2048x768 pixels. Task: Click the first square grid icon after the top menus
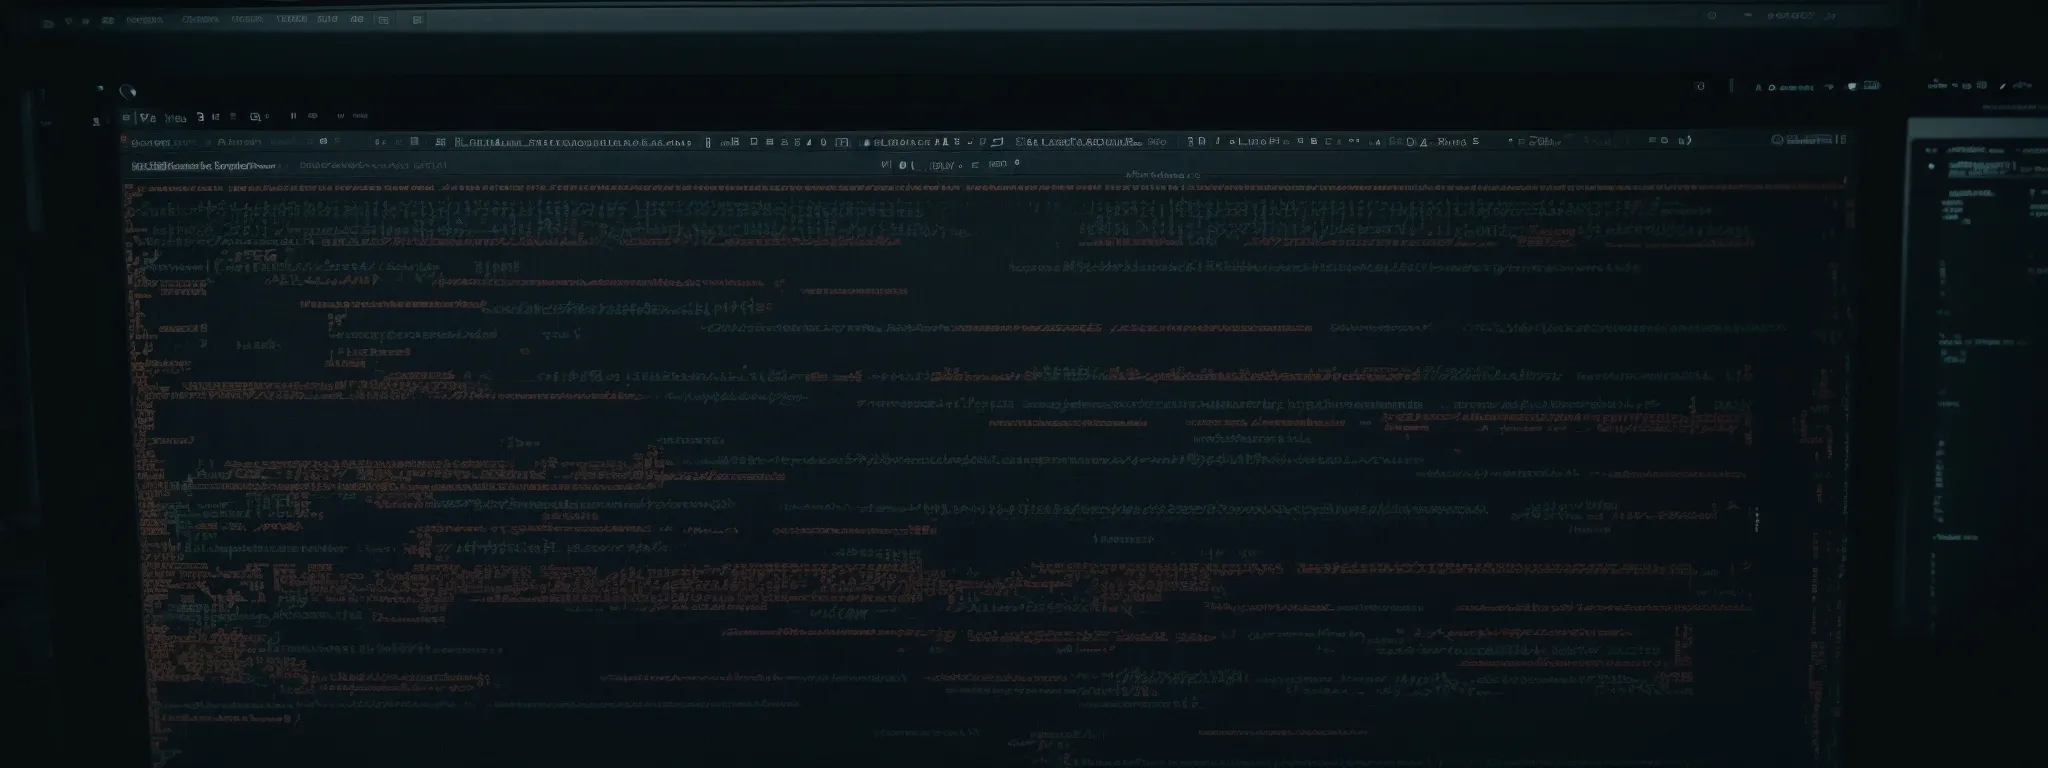click(381, 19)
